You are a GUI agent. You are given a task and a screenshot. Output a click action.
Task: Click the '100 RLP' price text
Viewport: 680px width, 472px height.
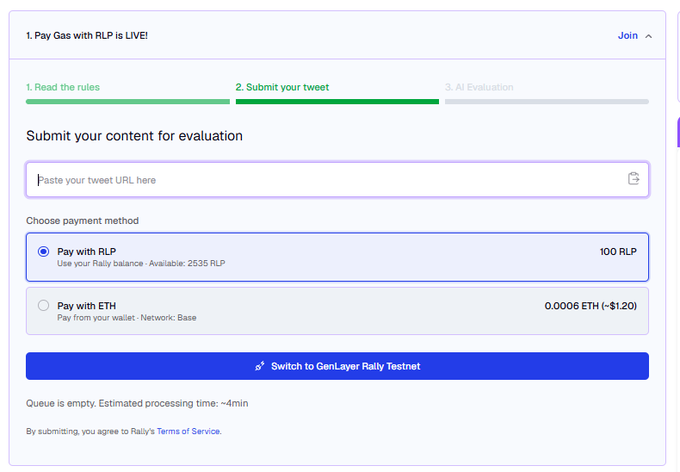[618, 252]
